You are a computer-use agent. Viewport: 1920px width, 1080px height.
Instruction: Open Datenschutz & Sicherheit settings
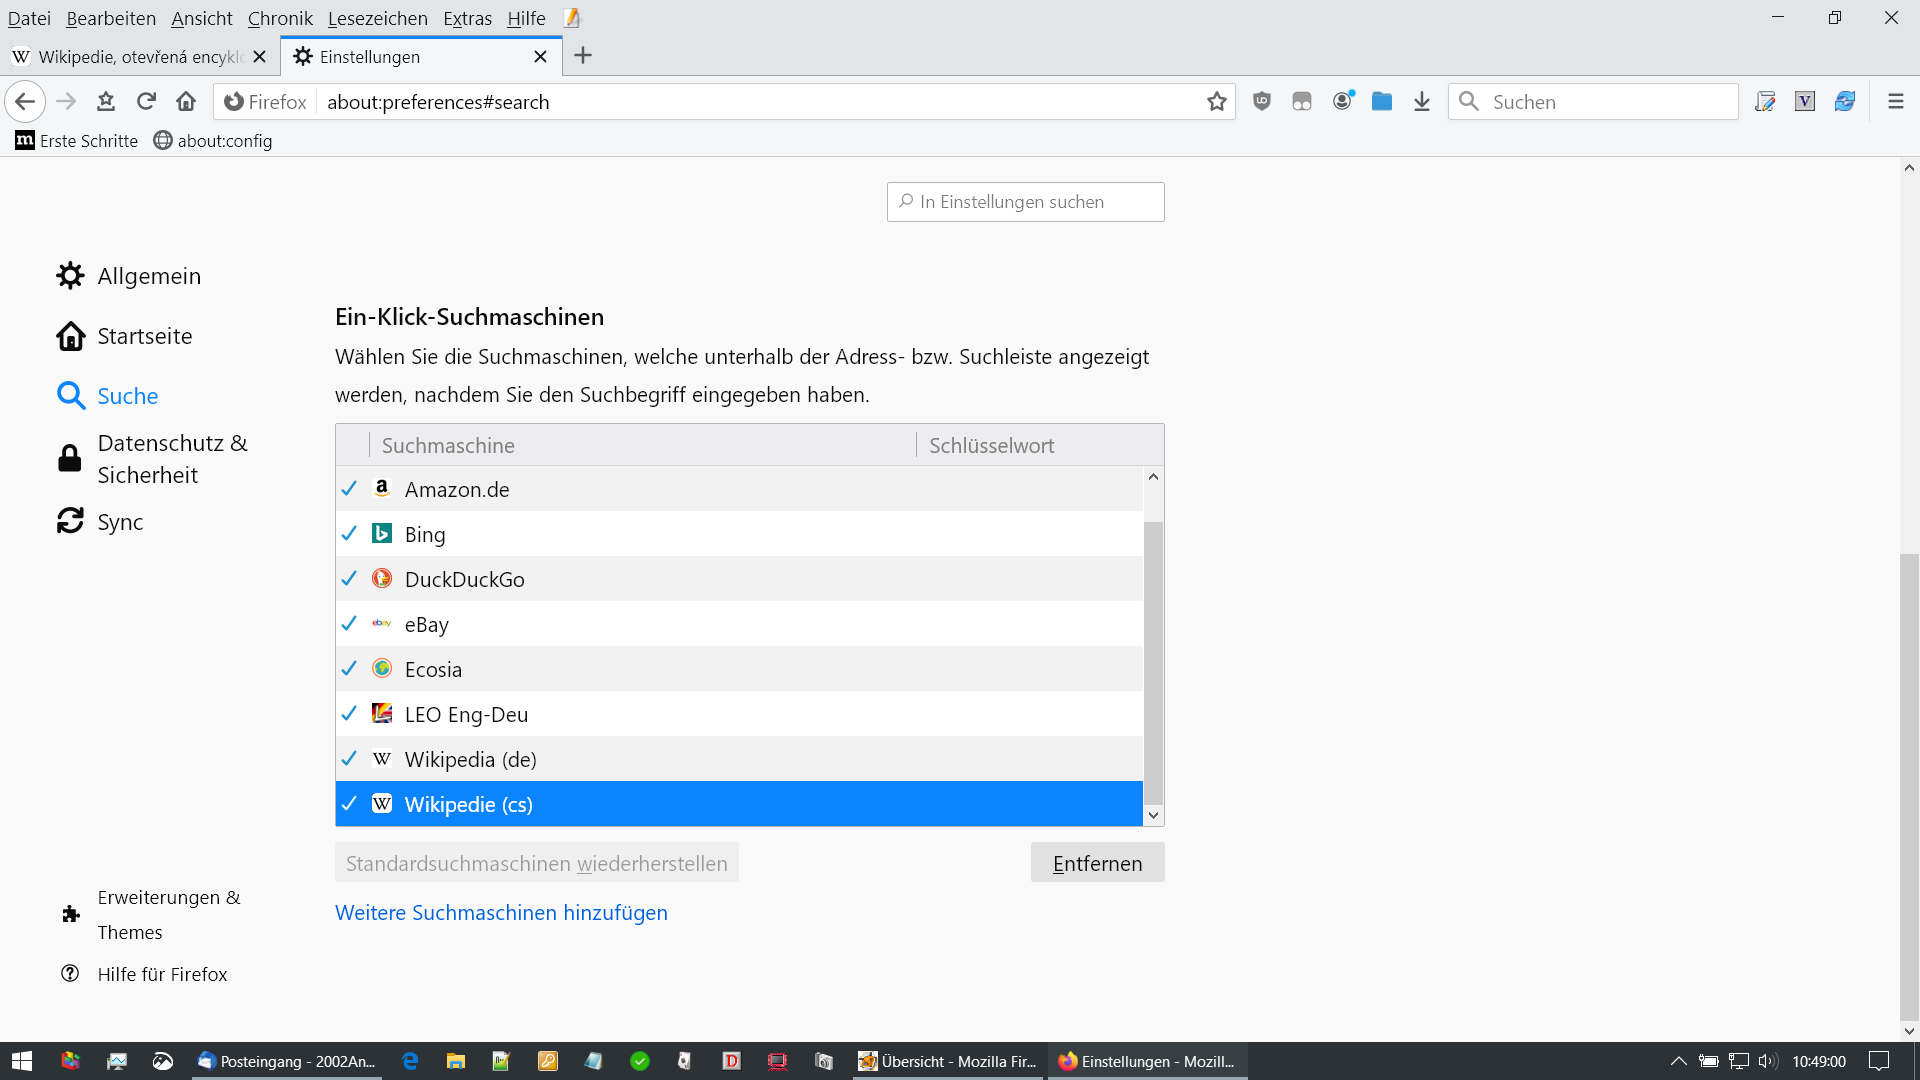pos(172,459)
